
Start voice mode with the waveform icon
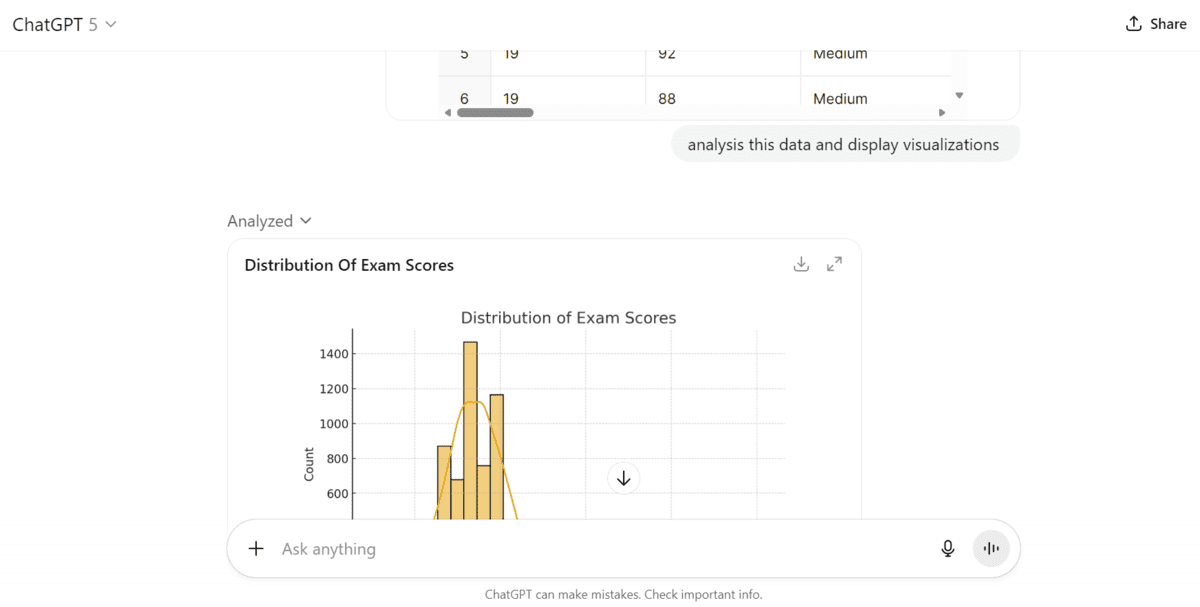991,548
